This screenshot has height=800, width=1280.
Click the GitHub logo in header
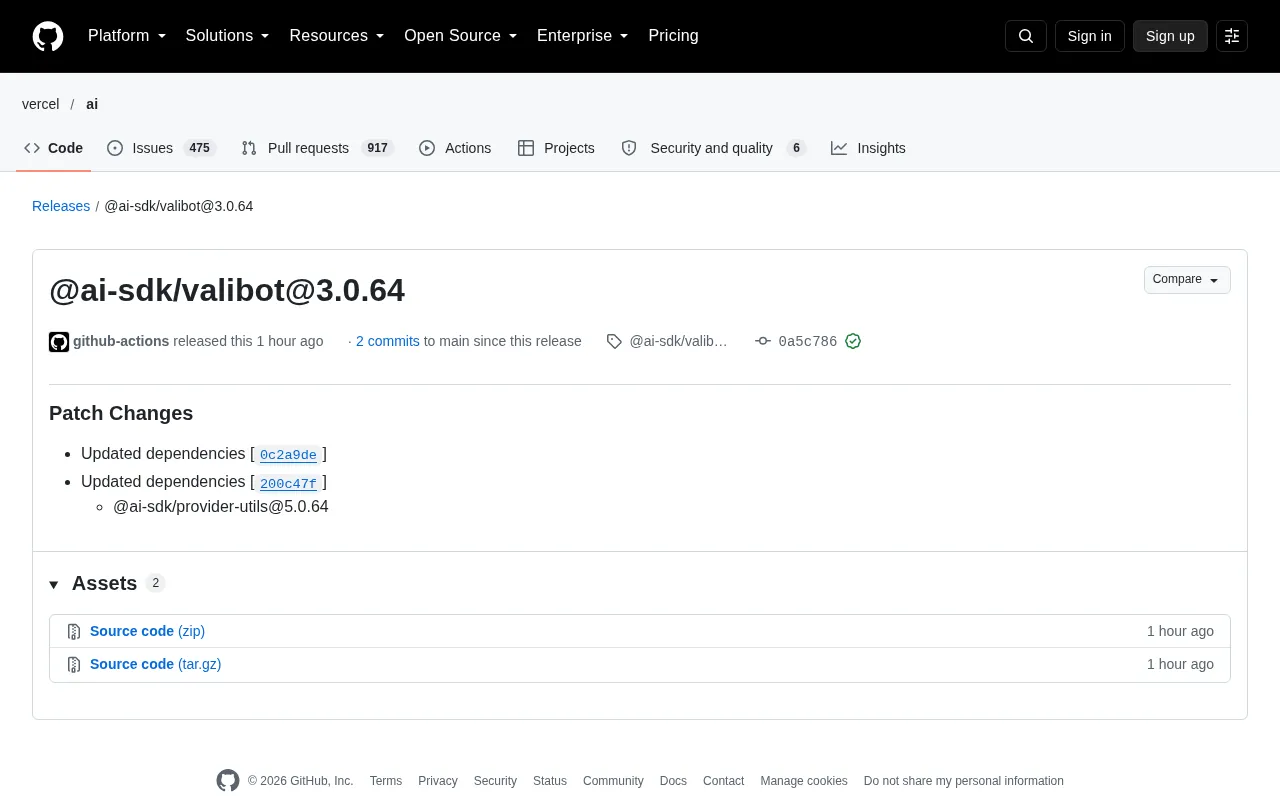(x=48, y=36)
